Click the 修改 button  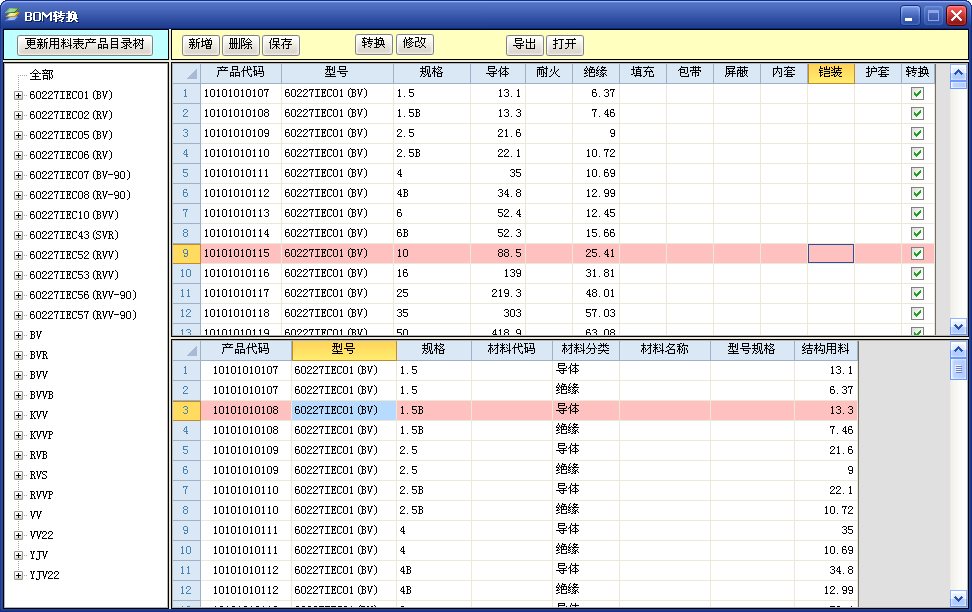click(415, 43)
